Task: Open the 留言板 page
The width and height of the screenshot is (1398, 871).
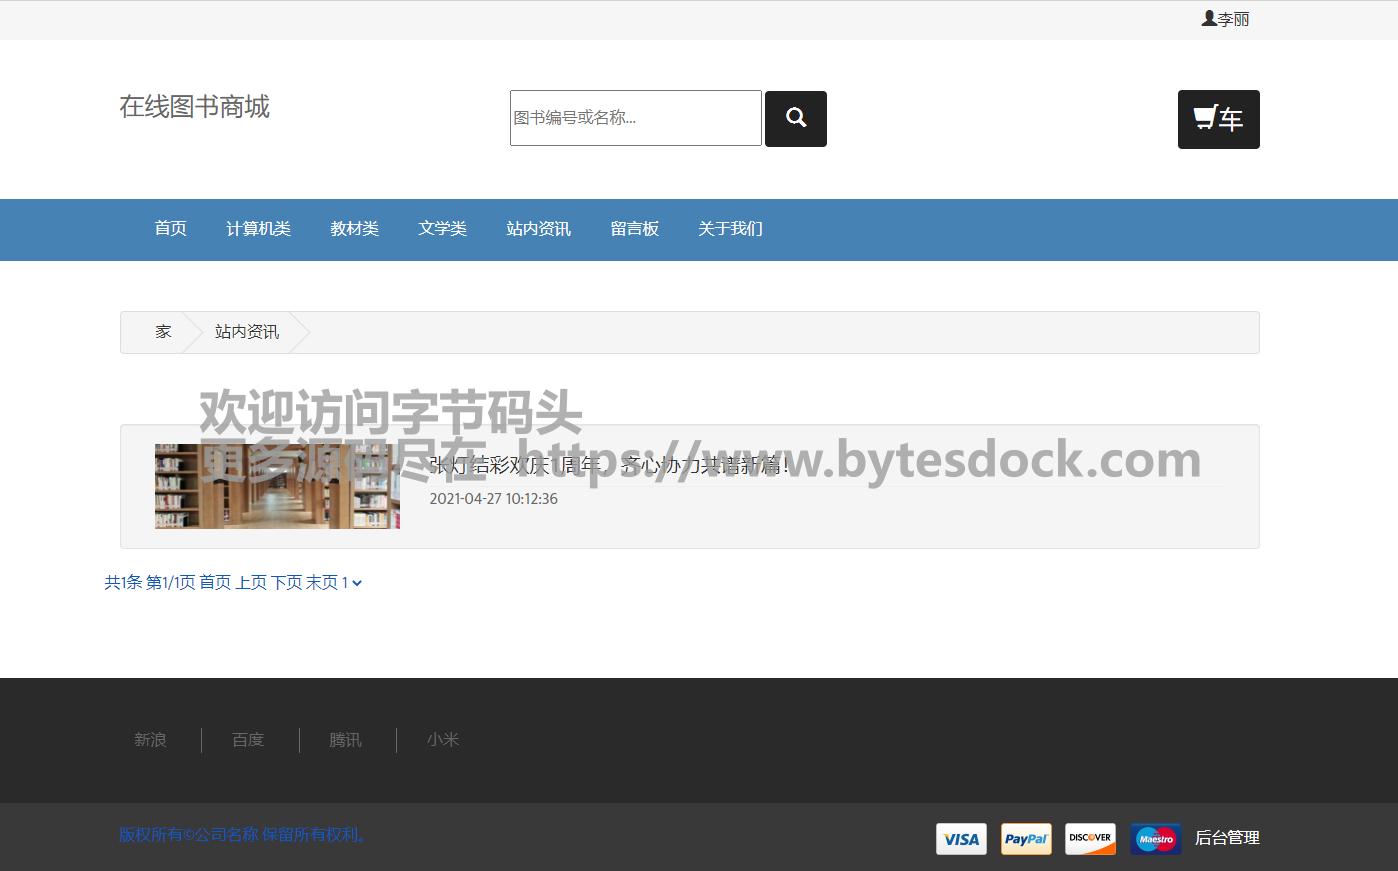Action: (634, 229)
